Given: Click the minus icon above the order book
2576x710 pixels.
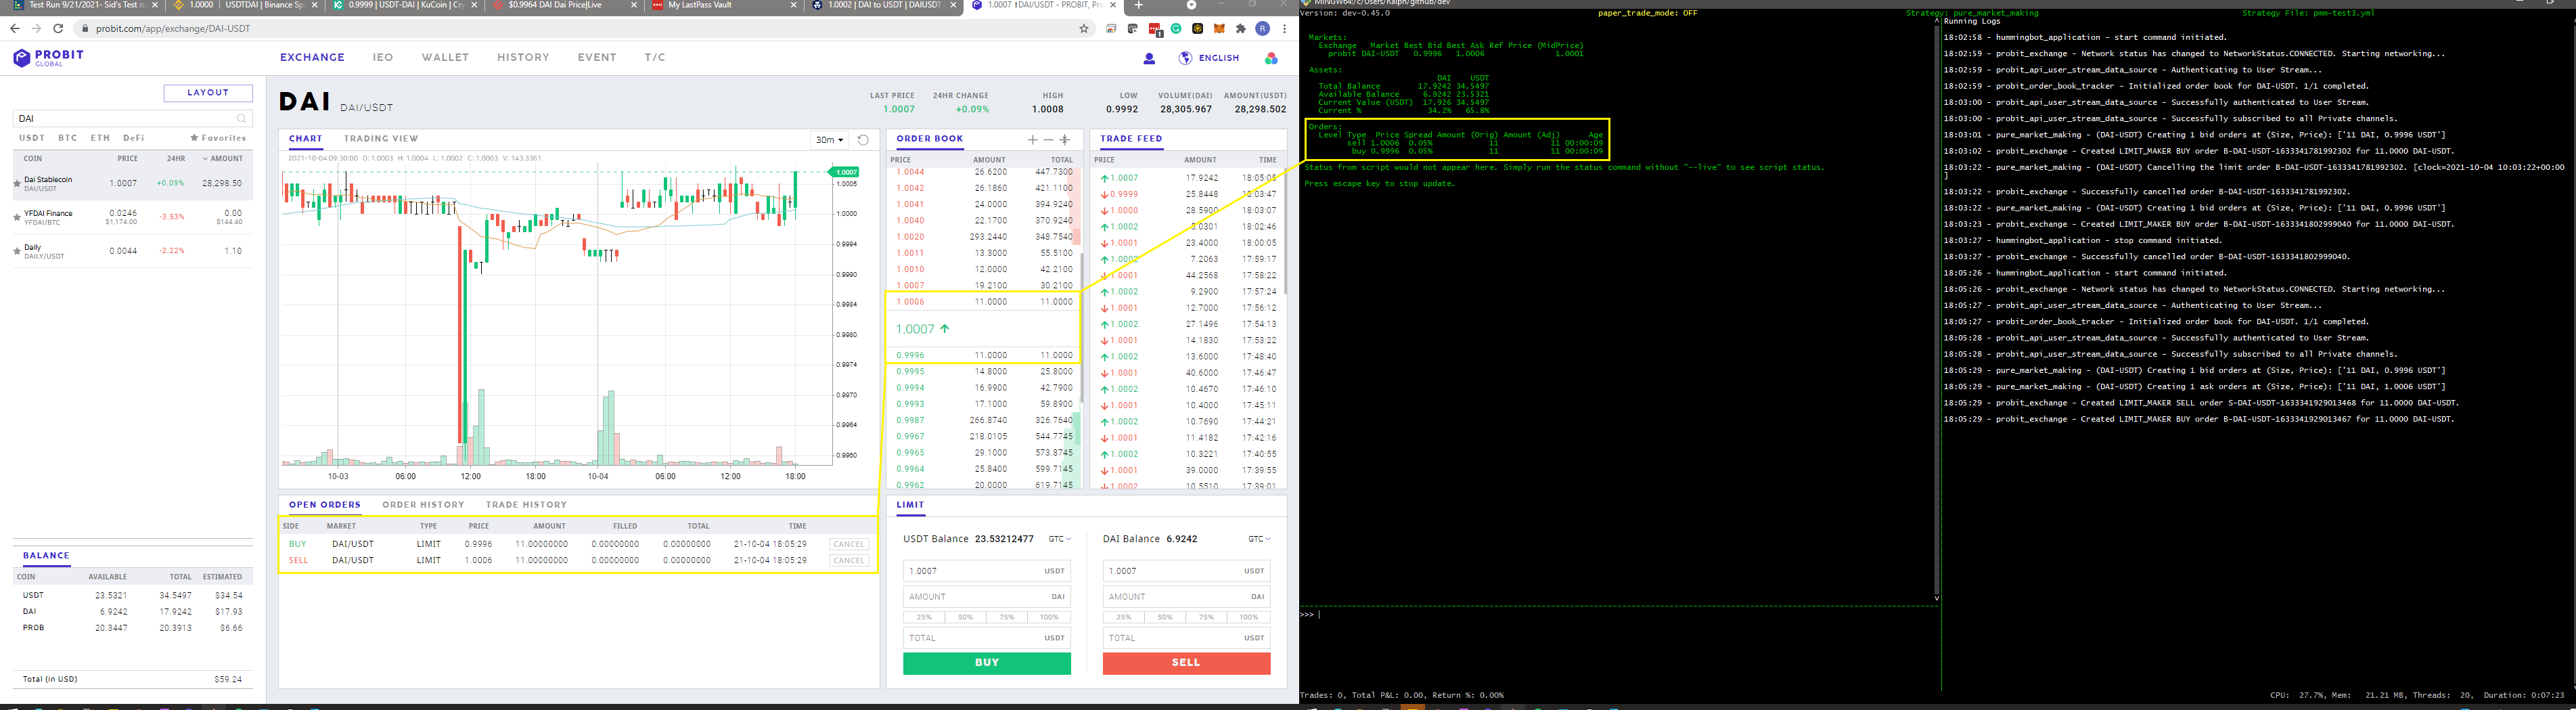Looking at the screenshot, I should point(1049,140).
